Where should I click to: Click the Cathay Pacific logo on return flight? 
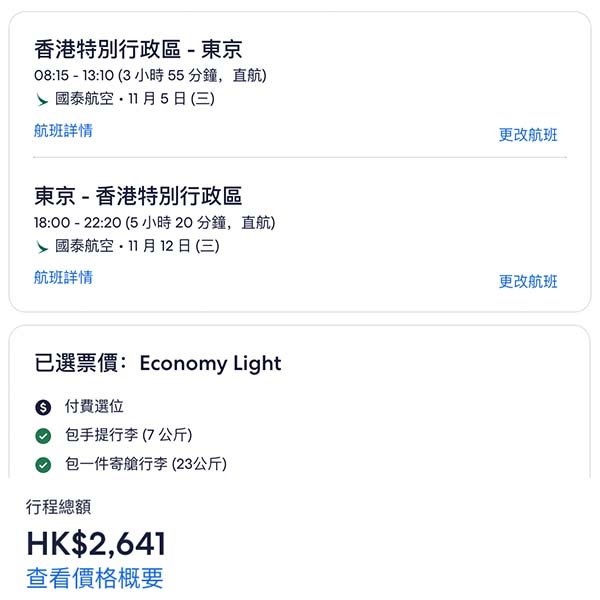click(x=42, y=247)
